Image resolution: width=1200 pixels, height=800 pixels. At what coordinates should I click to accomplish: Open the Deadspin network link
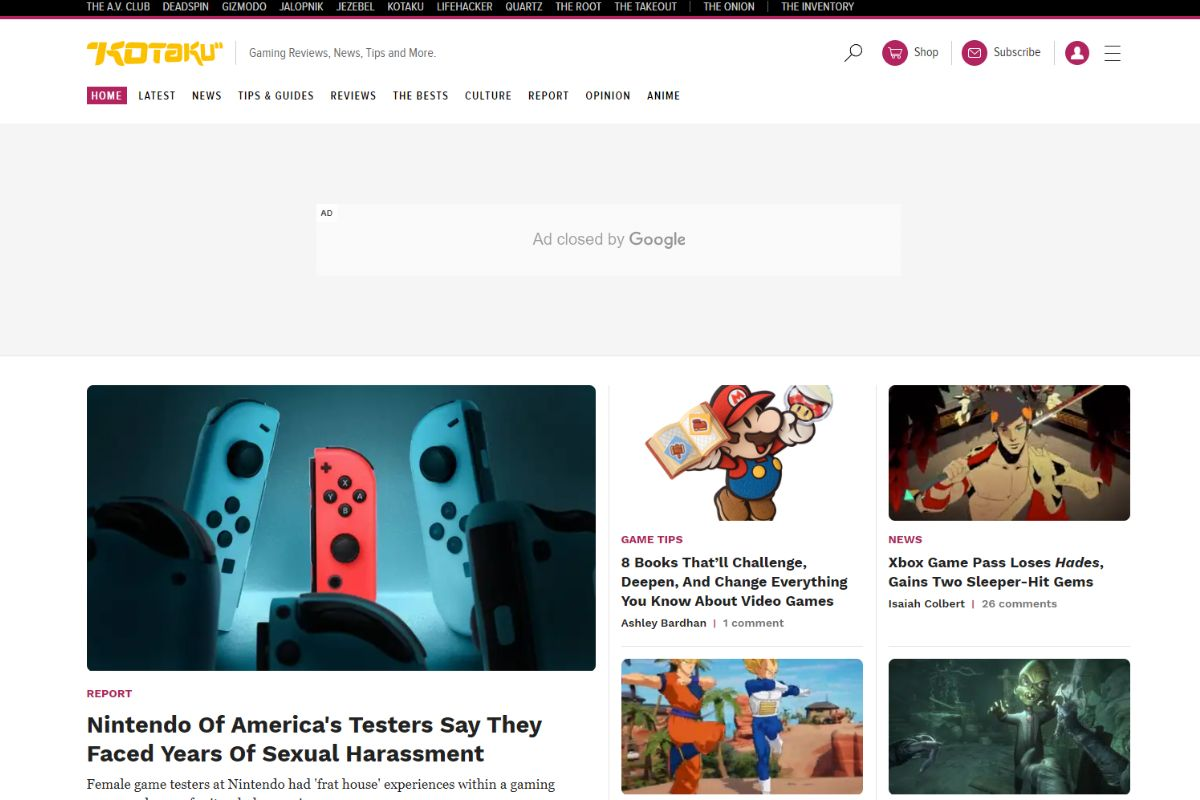tap(186, 7)
